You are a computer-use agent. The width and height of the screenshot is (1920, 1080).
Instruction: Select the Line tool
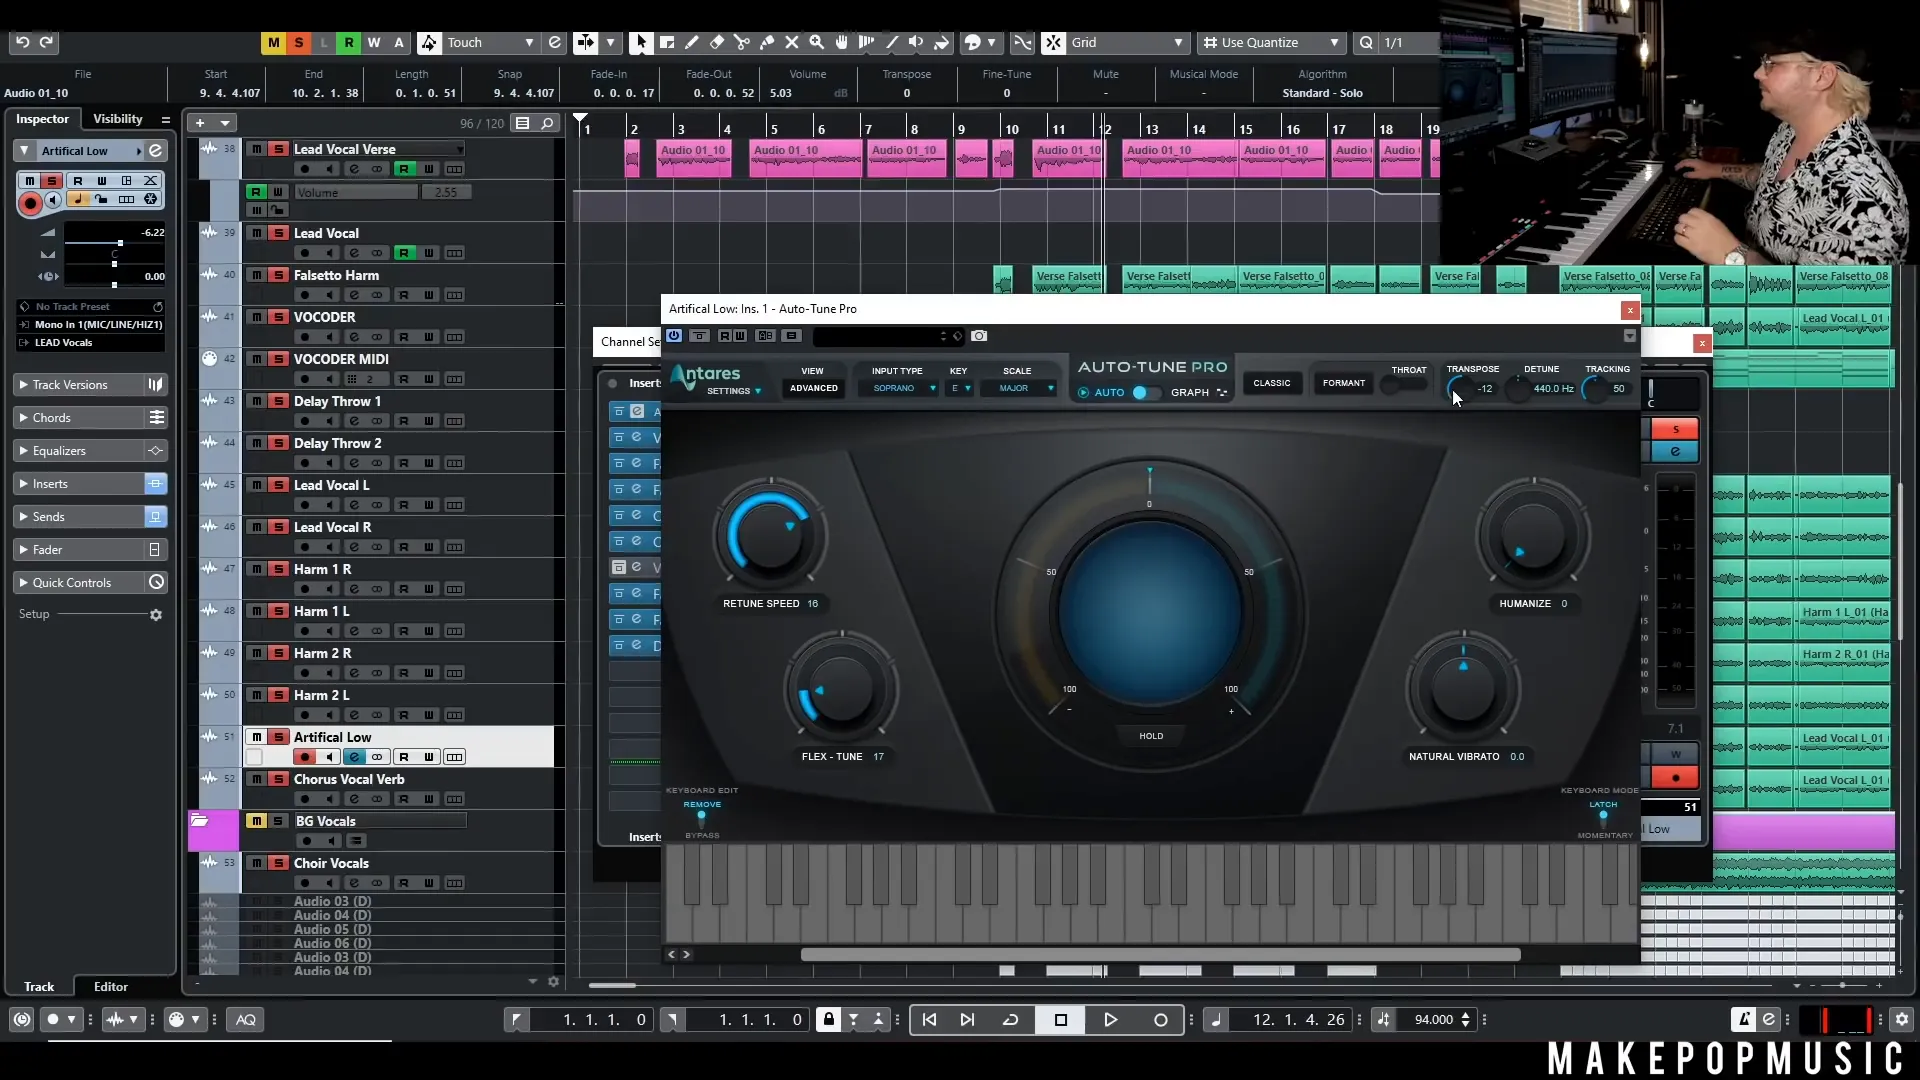point(892,42)
